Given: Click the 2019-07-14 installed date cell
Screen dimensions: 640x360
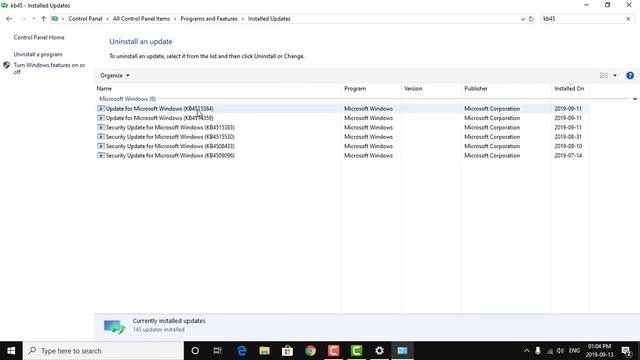Looking at the screenshot, I should tap(568, 156).
